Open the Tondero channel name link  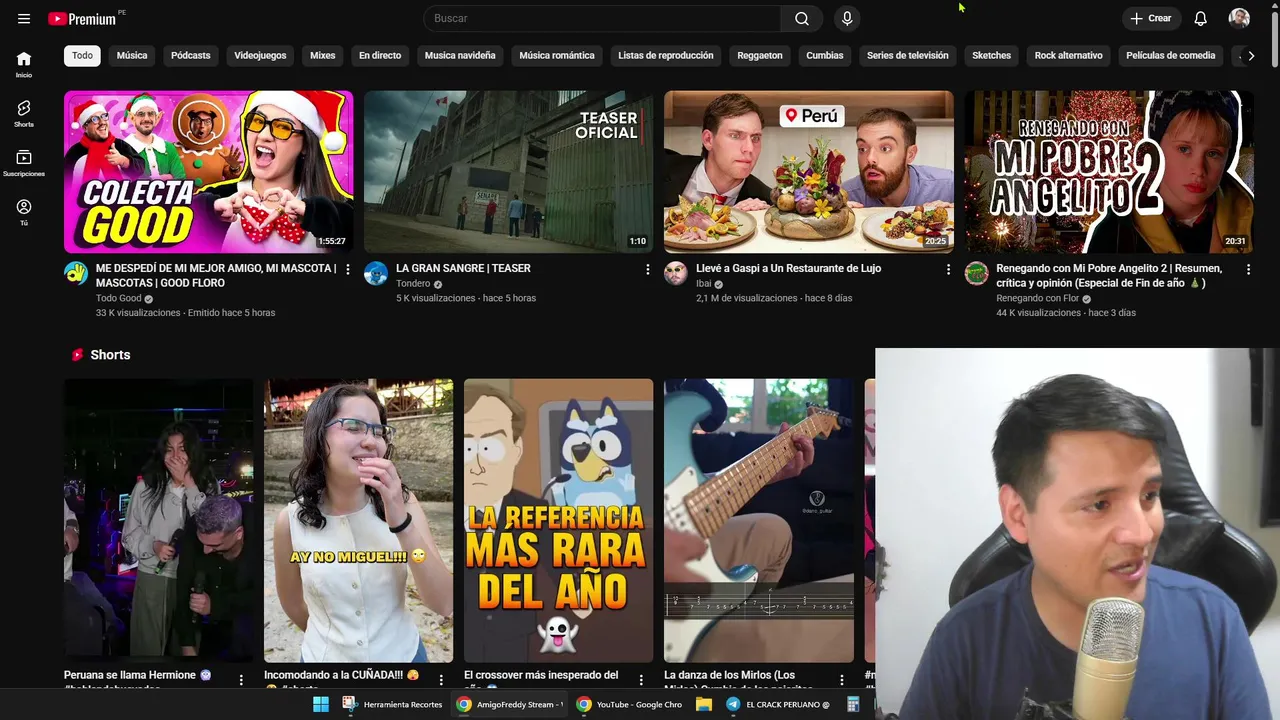pyautogui.click(x=413, y=283)
